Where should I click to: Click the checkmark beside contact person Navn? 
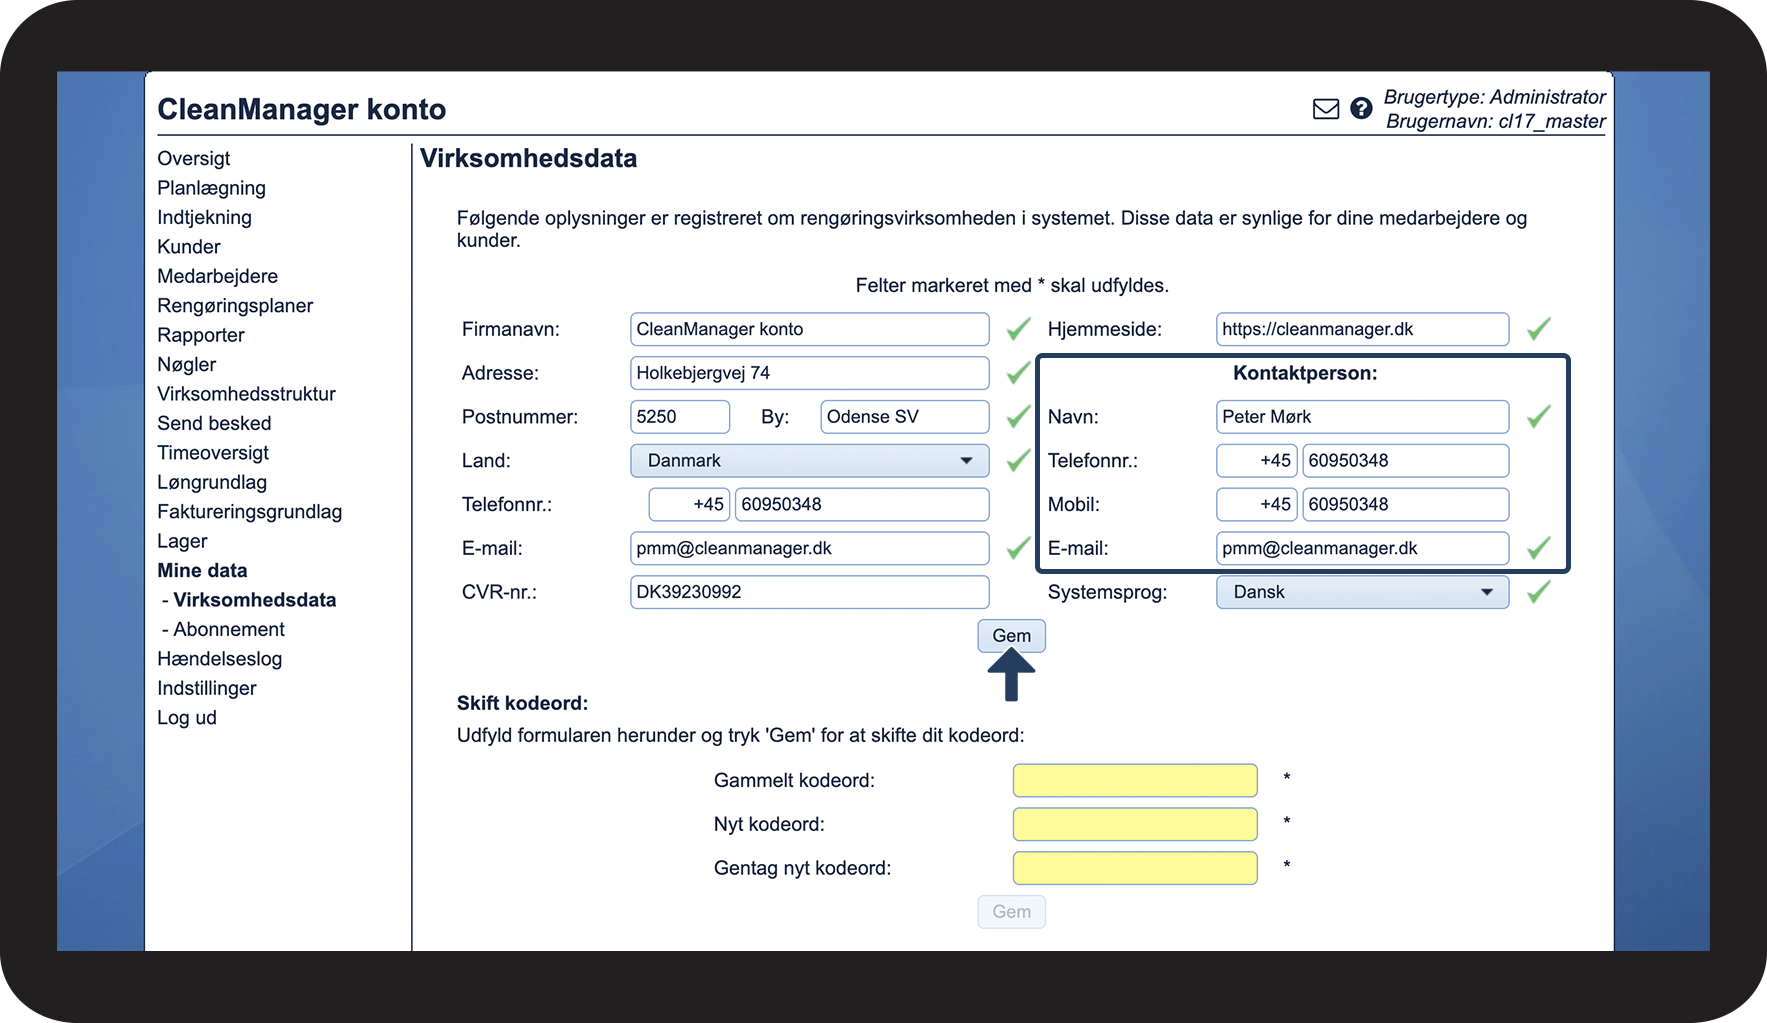pyautogui.click(x=1538, y=416)
